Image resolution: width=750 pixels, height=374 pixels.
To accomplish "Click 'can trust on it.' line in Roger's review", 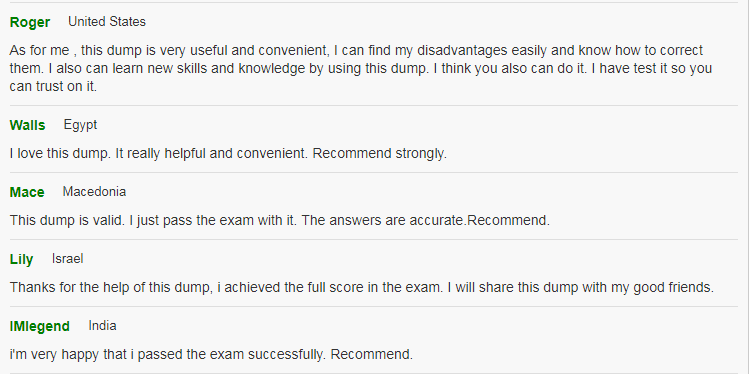I will [53, 87].
